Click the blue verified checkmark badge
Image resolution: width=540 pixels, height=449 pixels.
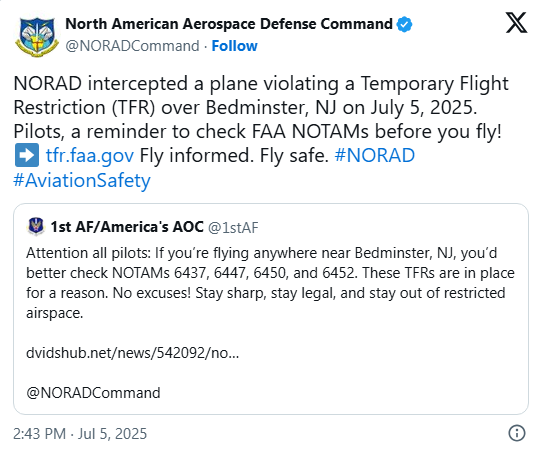(x=404, y=24)
